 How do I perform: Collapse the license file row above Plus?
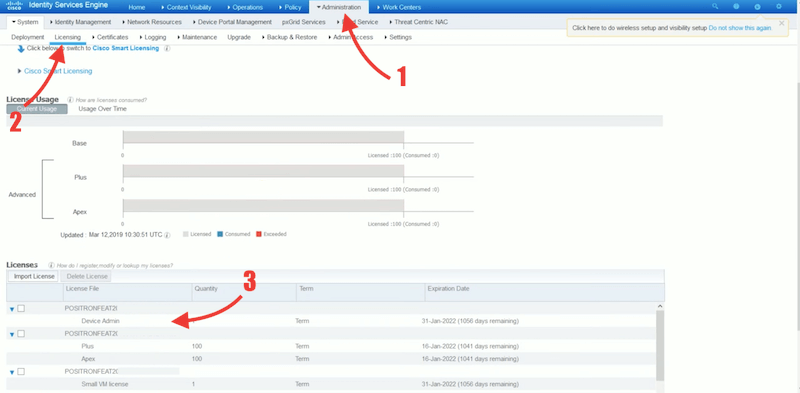[12, 334]
